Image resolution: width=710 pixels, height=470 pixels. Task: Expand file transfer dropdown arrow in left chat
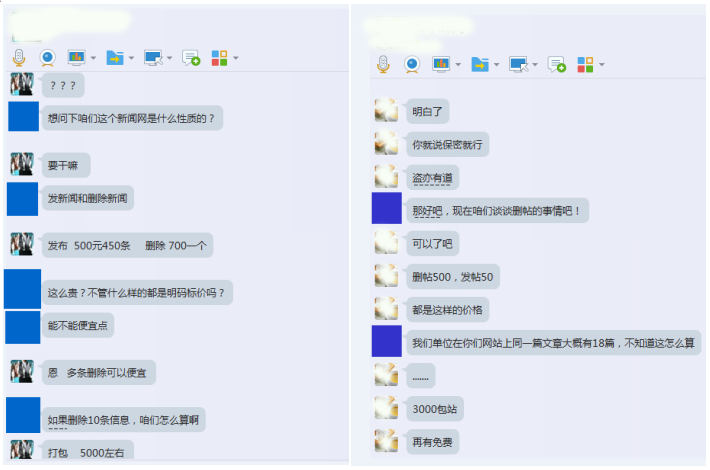coord(131,58)
